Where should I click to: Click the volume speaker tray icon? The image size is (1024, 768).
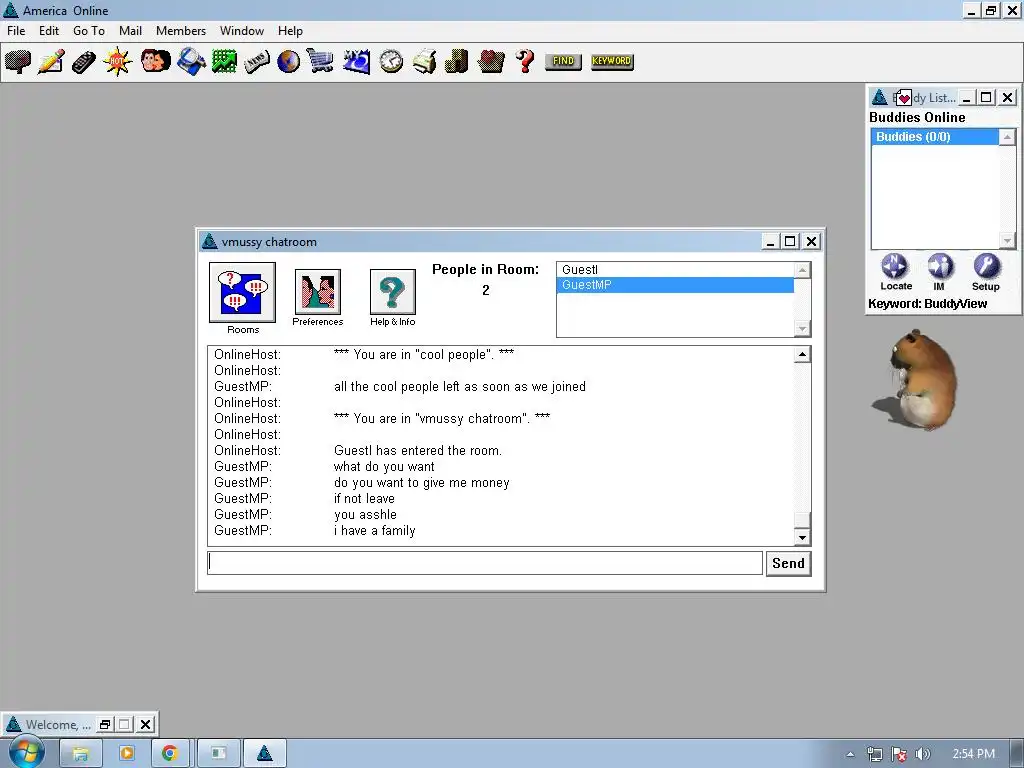click(x=923, y=754)
